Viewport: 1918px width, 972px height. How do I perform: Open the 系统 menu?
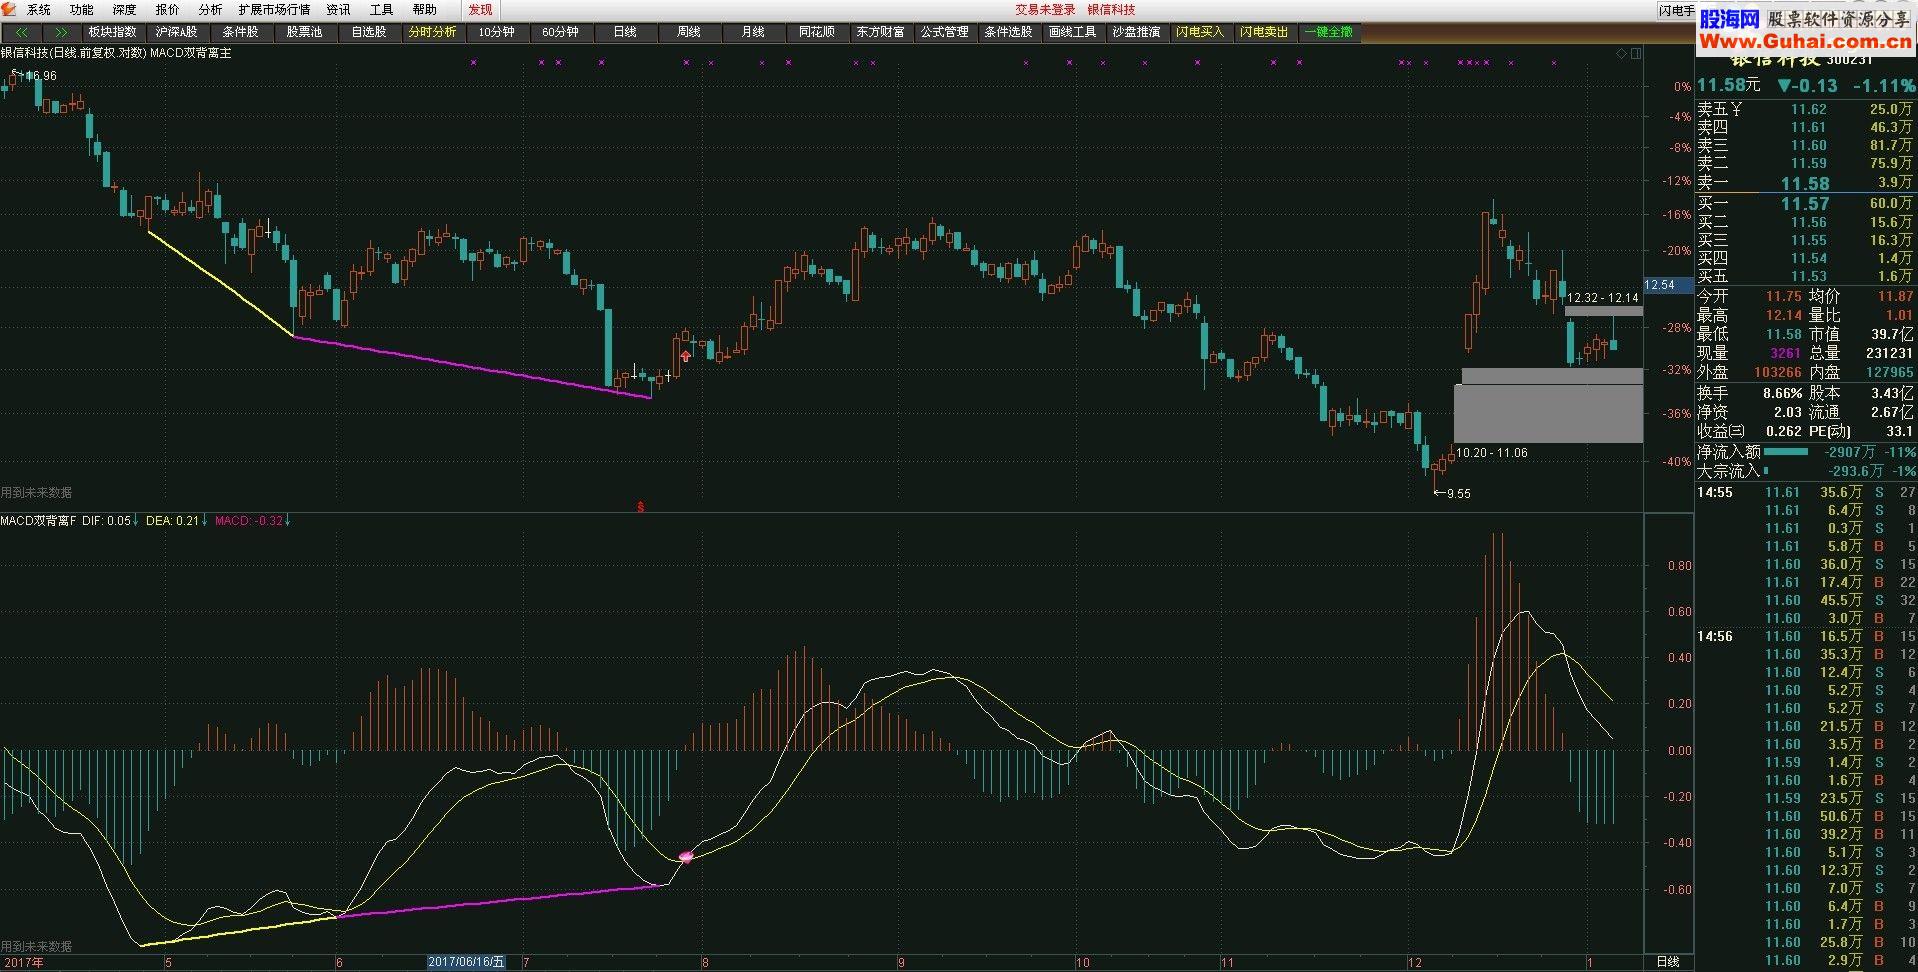39,9
